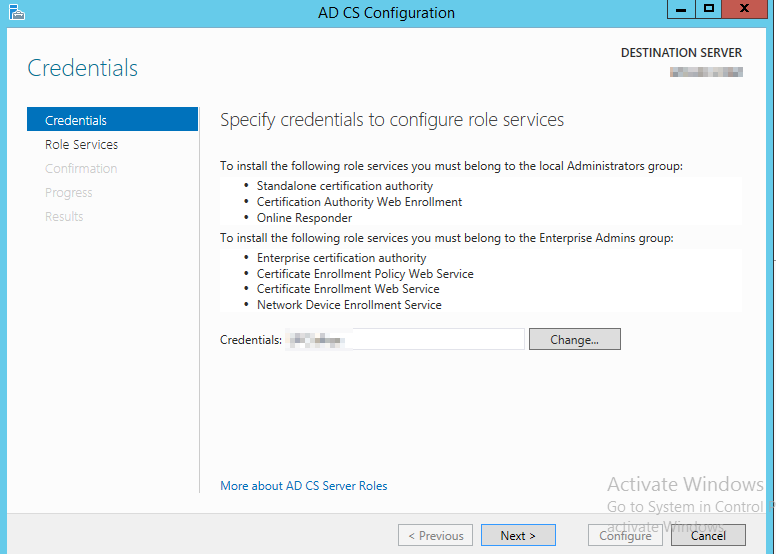The height and width of the screenshot is (554, 776).
Task: Select the Confirmation step in sidebar
Action: 81,168
